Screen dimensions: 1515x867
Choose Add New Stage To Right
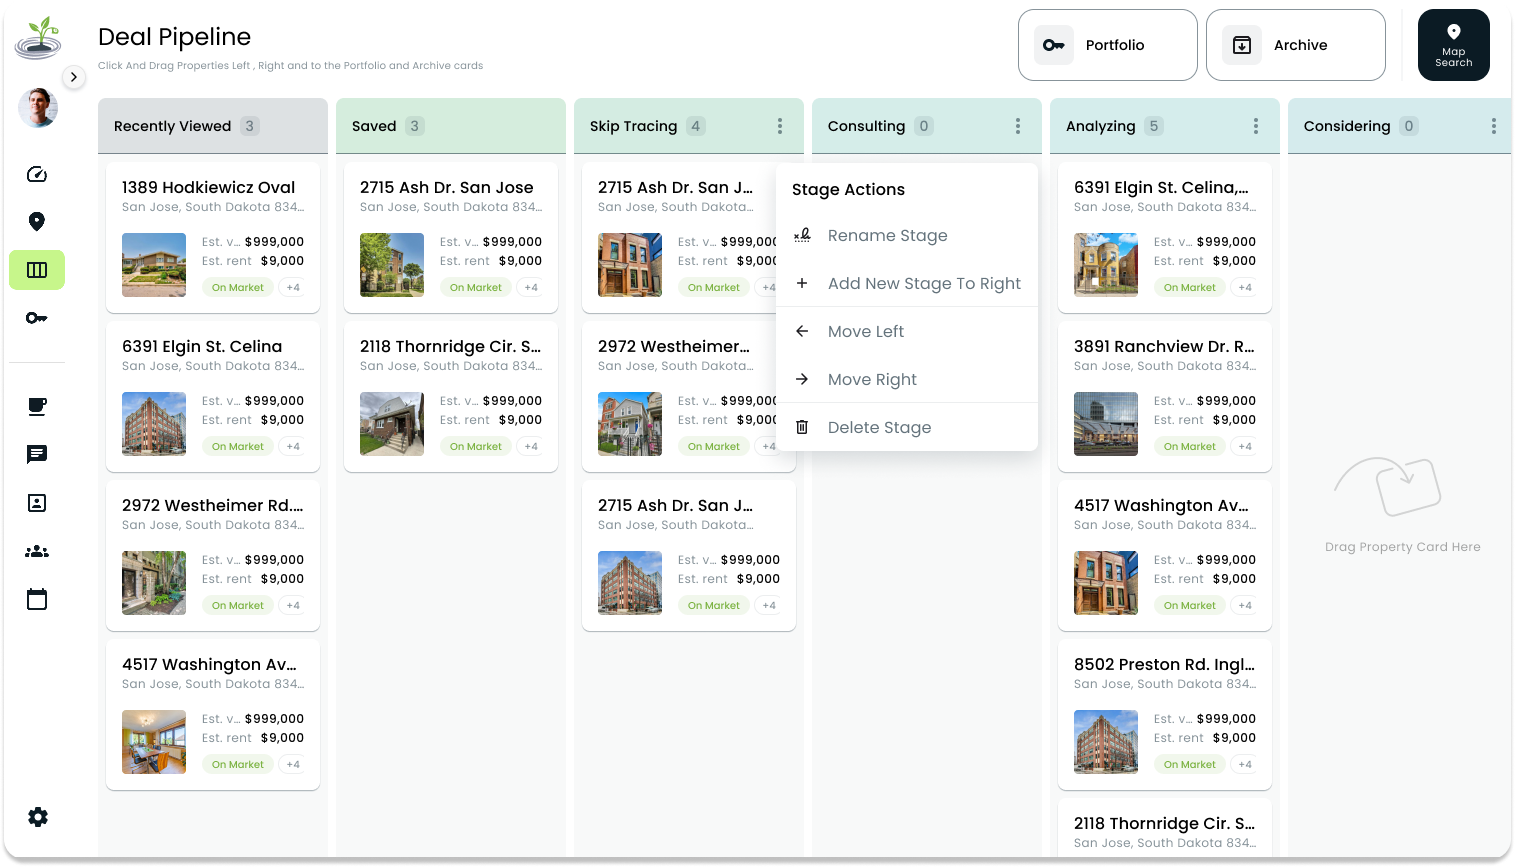click(907, 284)
